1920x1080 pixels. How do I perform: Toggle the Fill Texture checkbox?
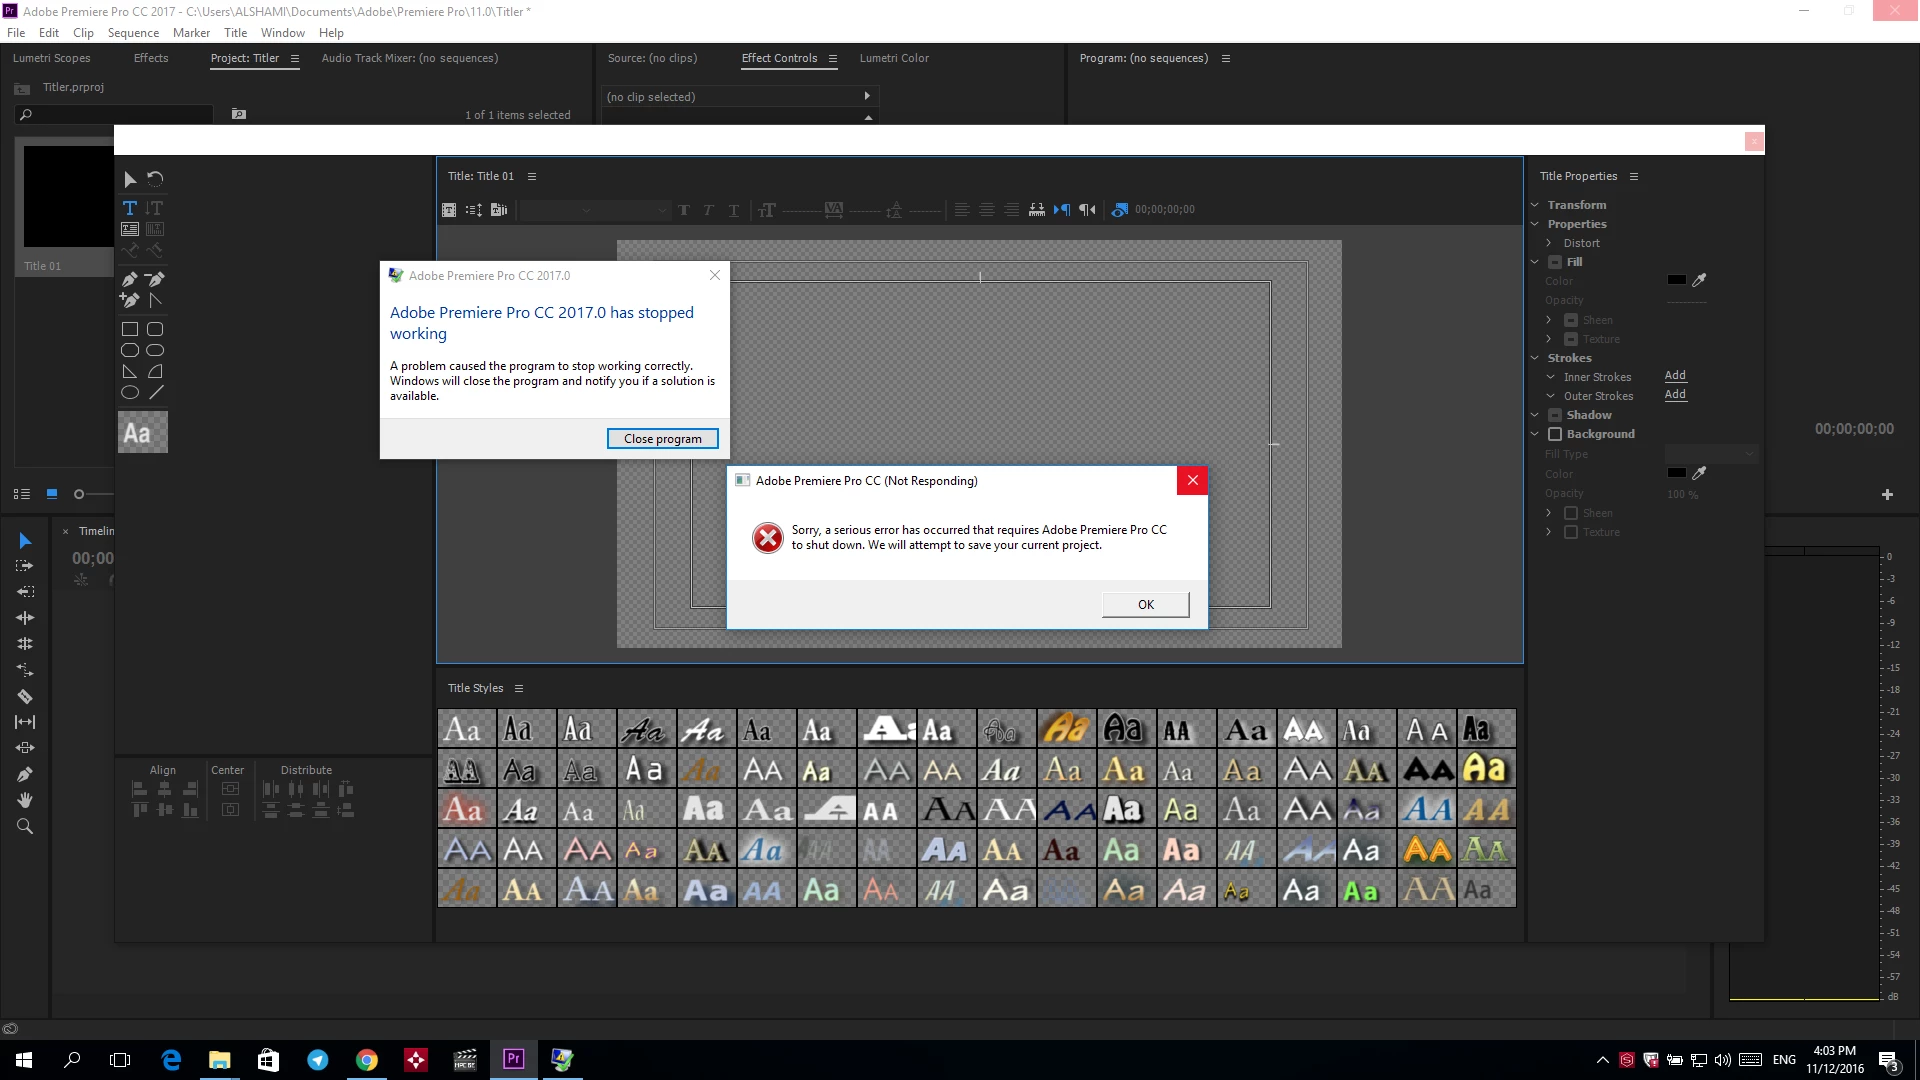1571,339
